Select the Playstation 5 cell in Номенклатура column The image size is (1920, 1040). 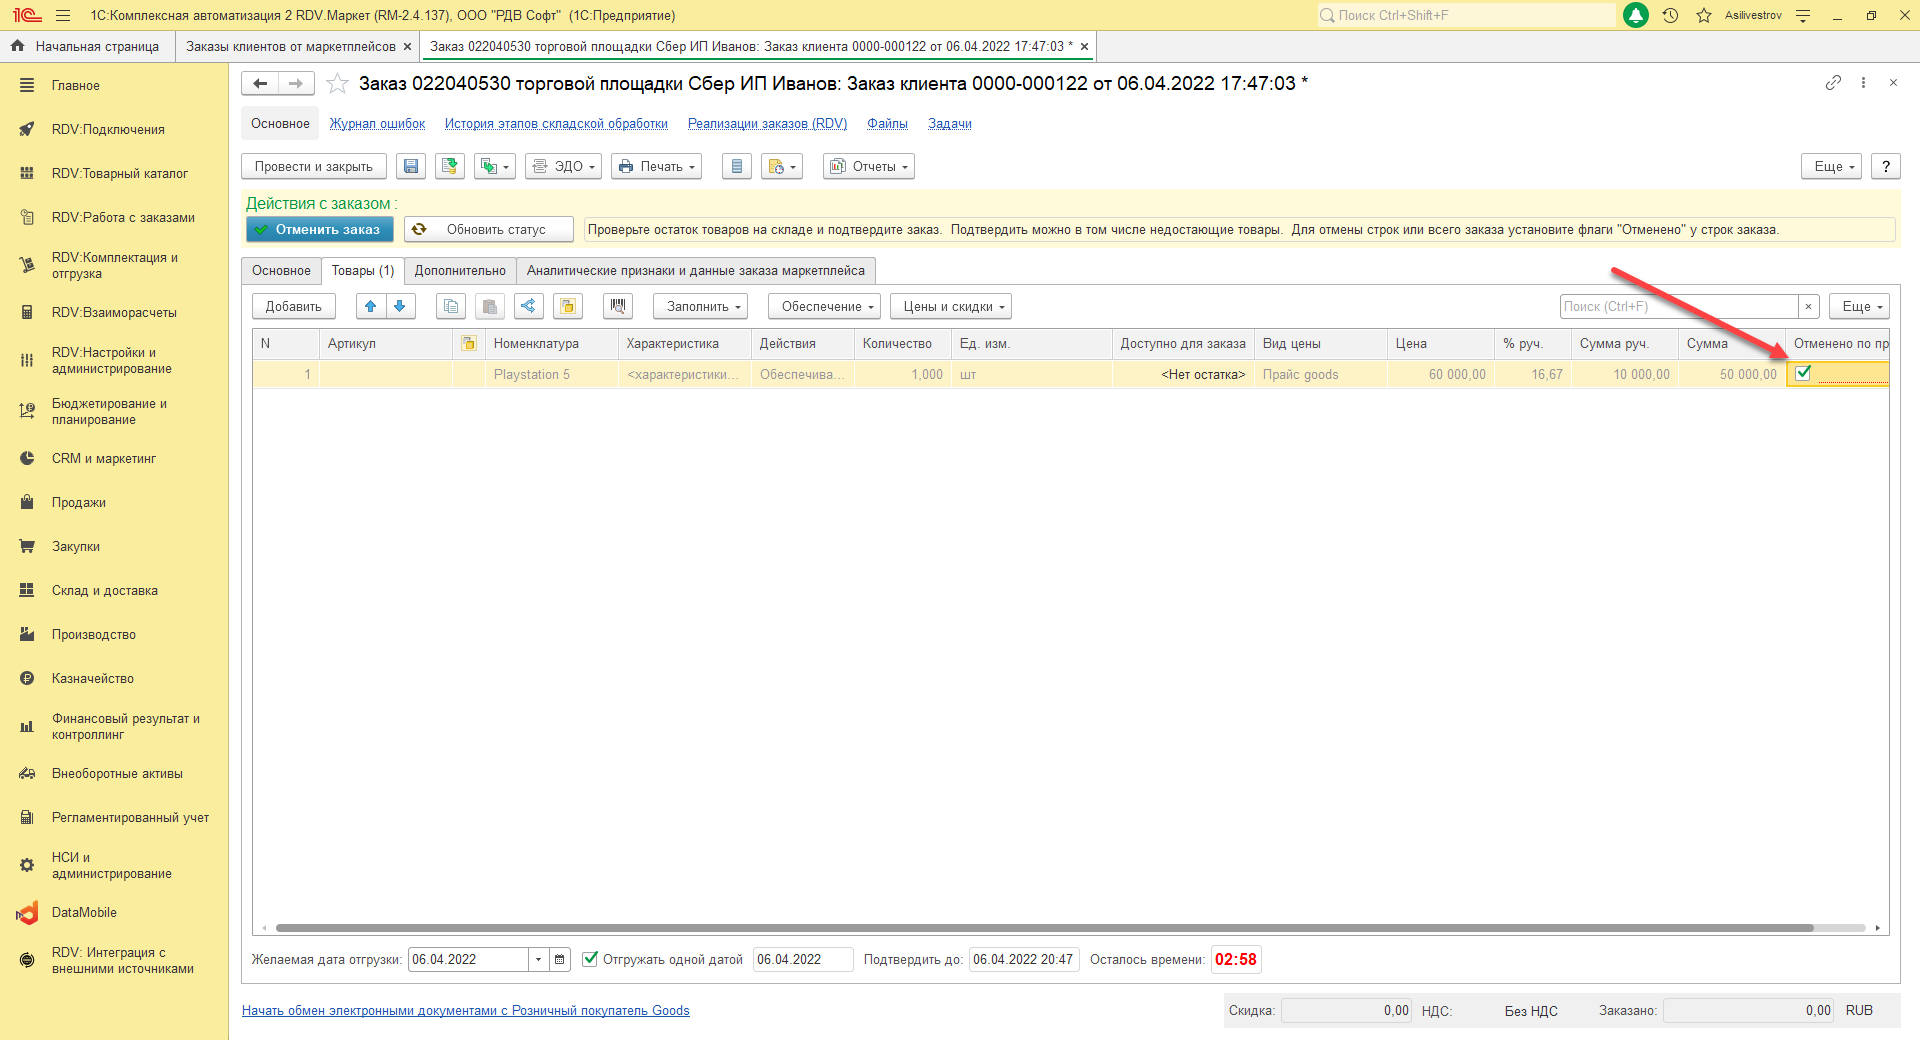[552, 375]
